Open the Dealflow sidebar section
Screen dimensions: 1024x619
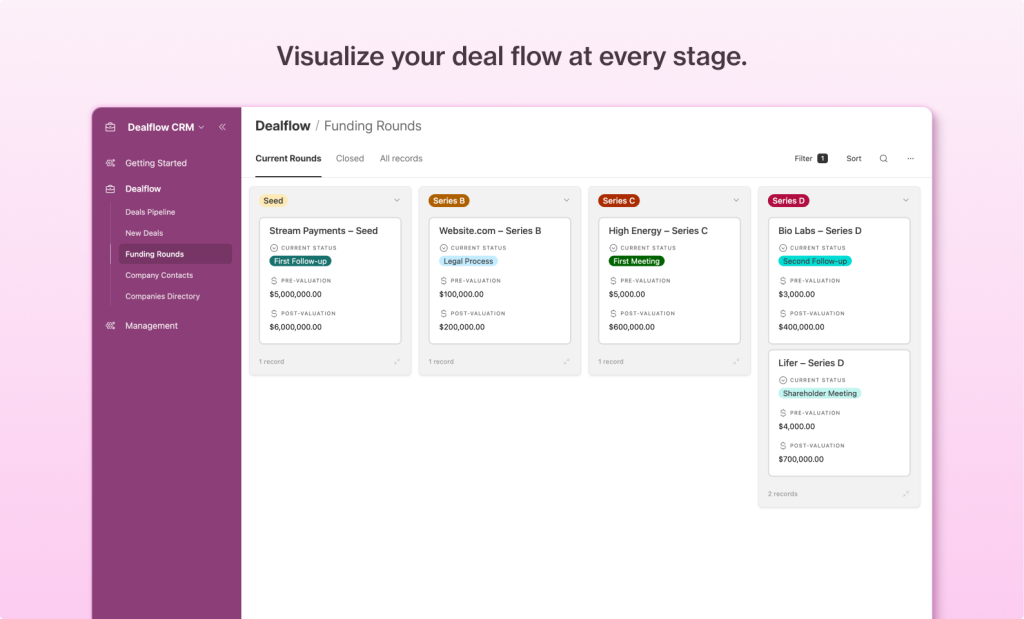tap(143, 189)
